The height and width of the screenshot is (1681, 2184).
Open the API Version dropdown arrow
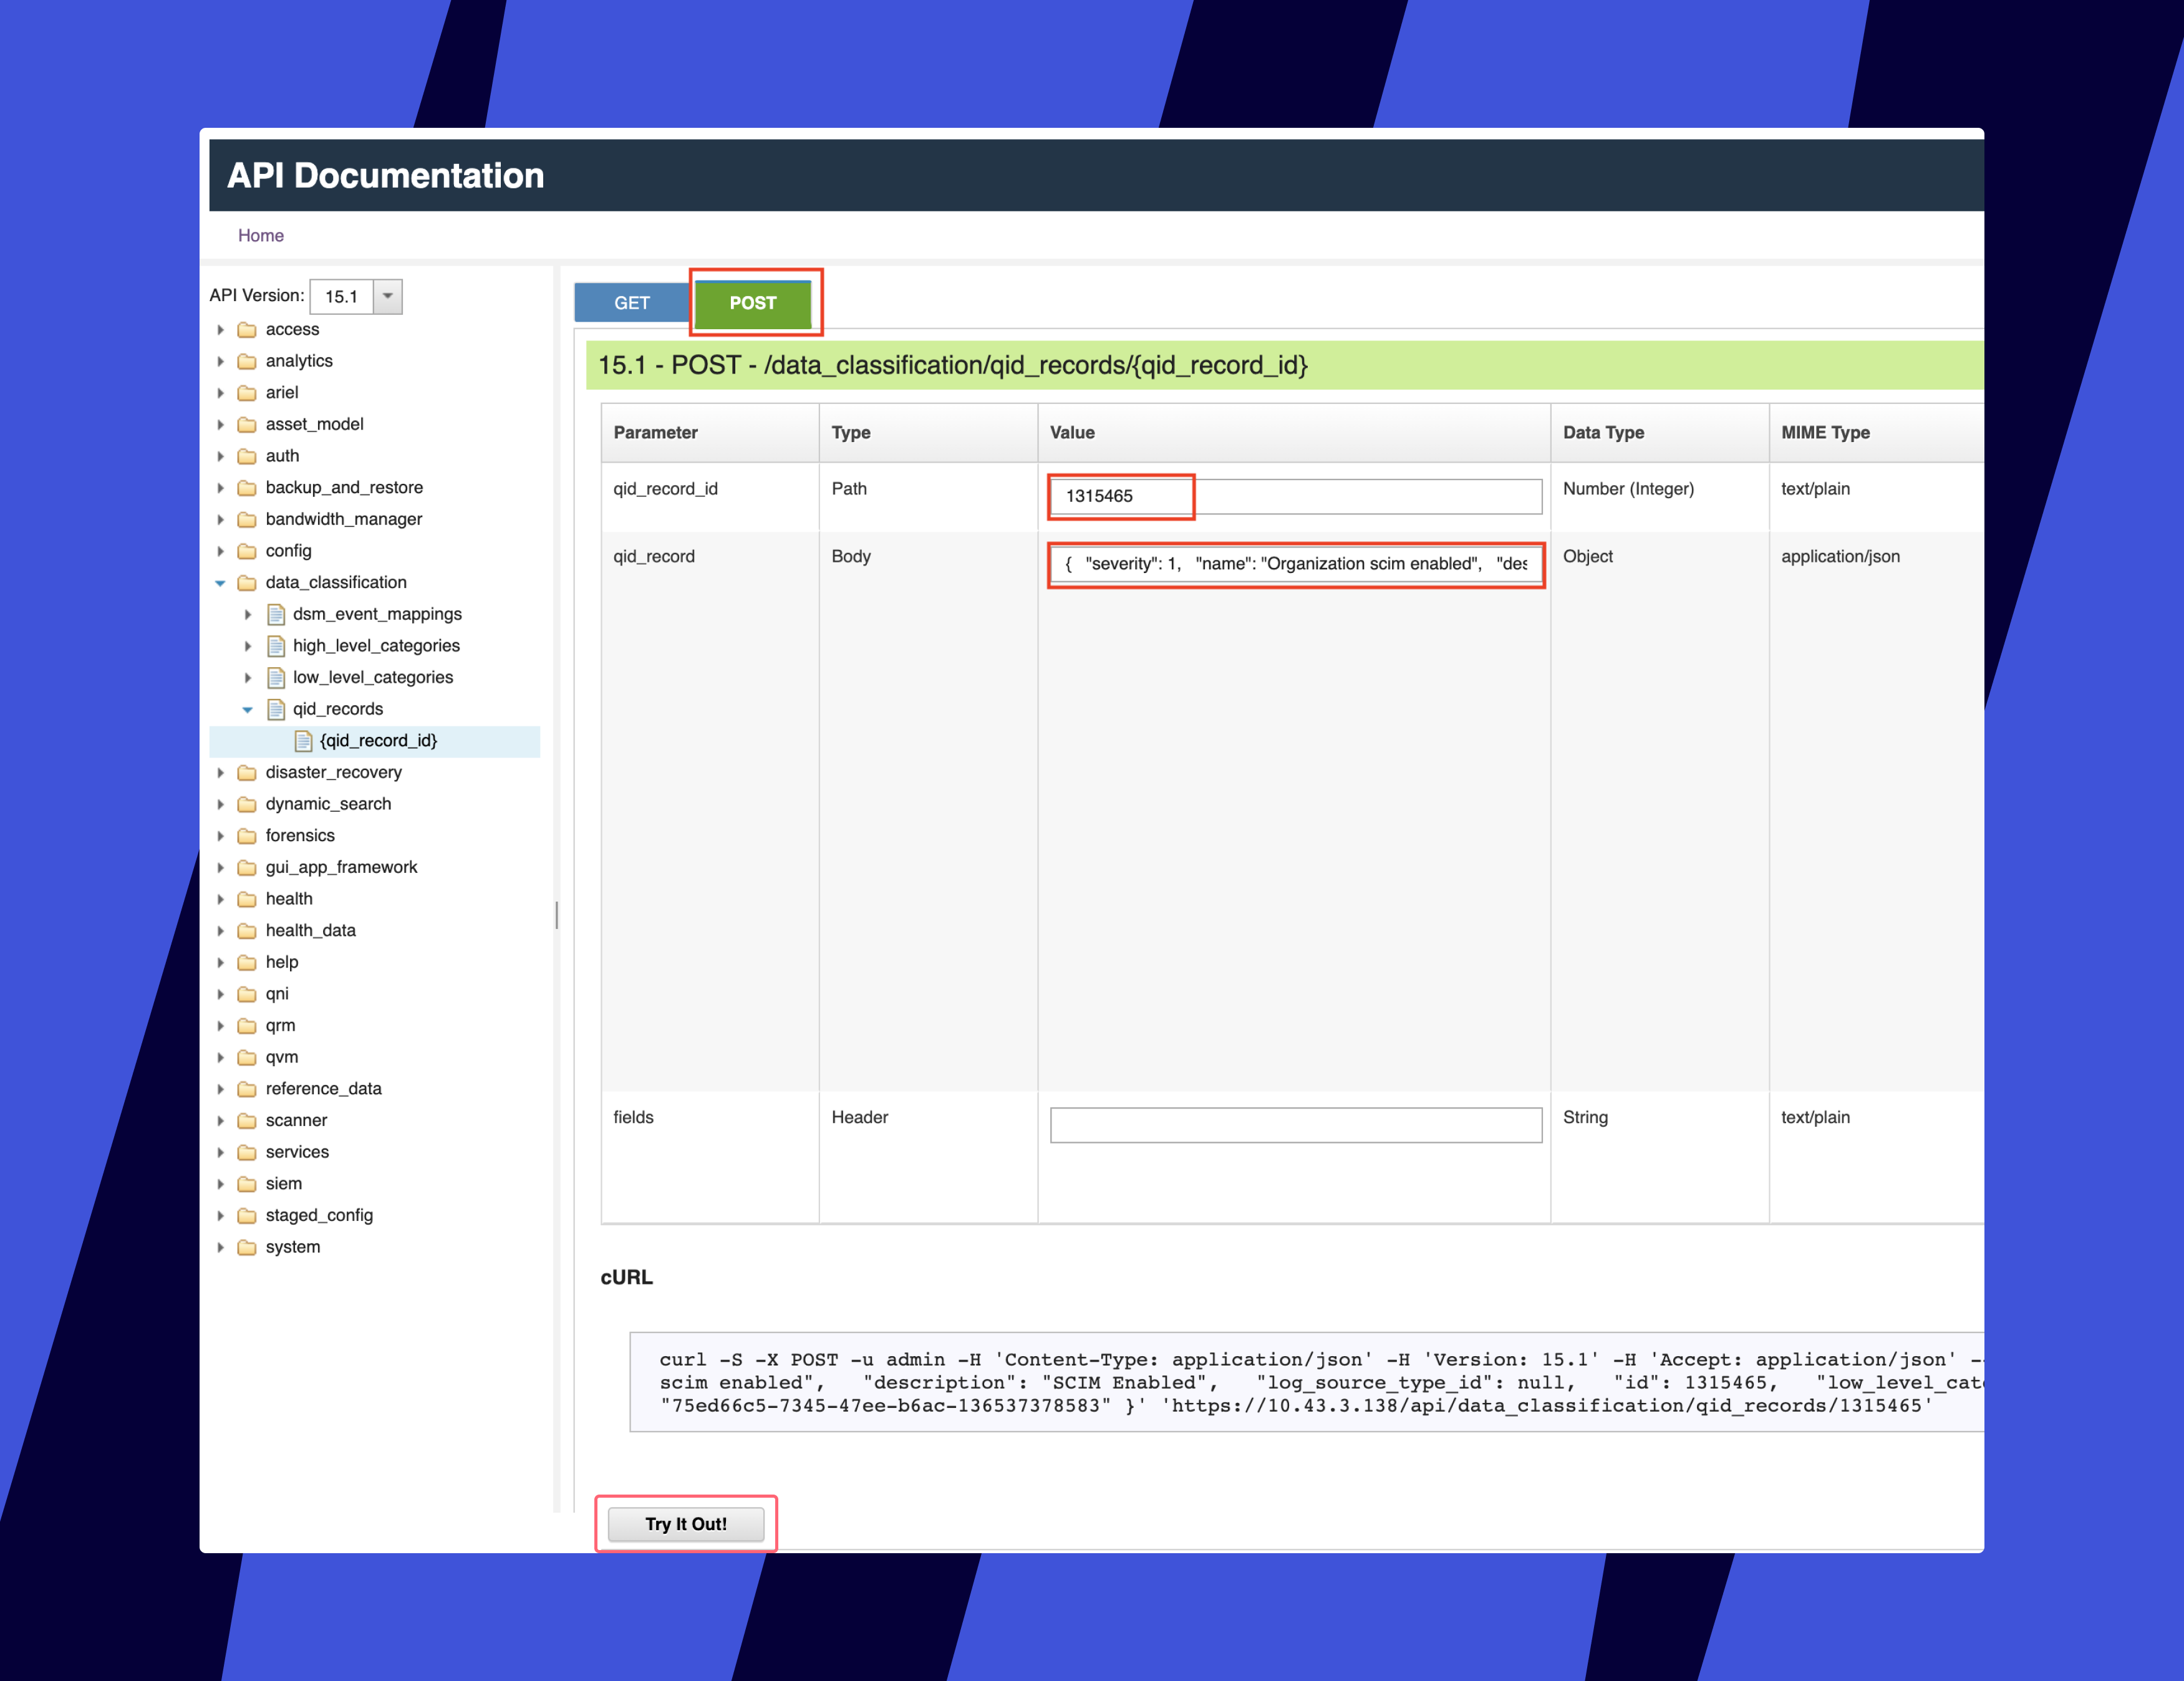pyautogui.click(x=388, y=296)
